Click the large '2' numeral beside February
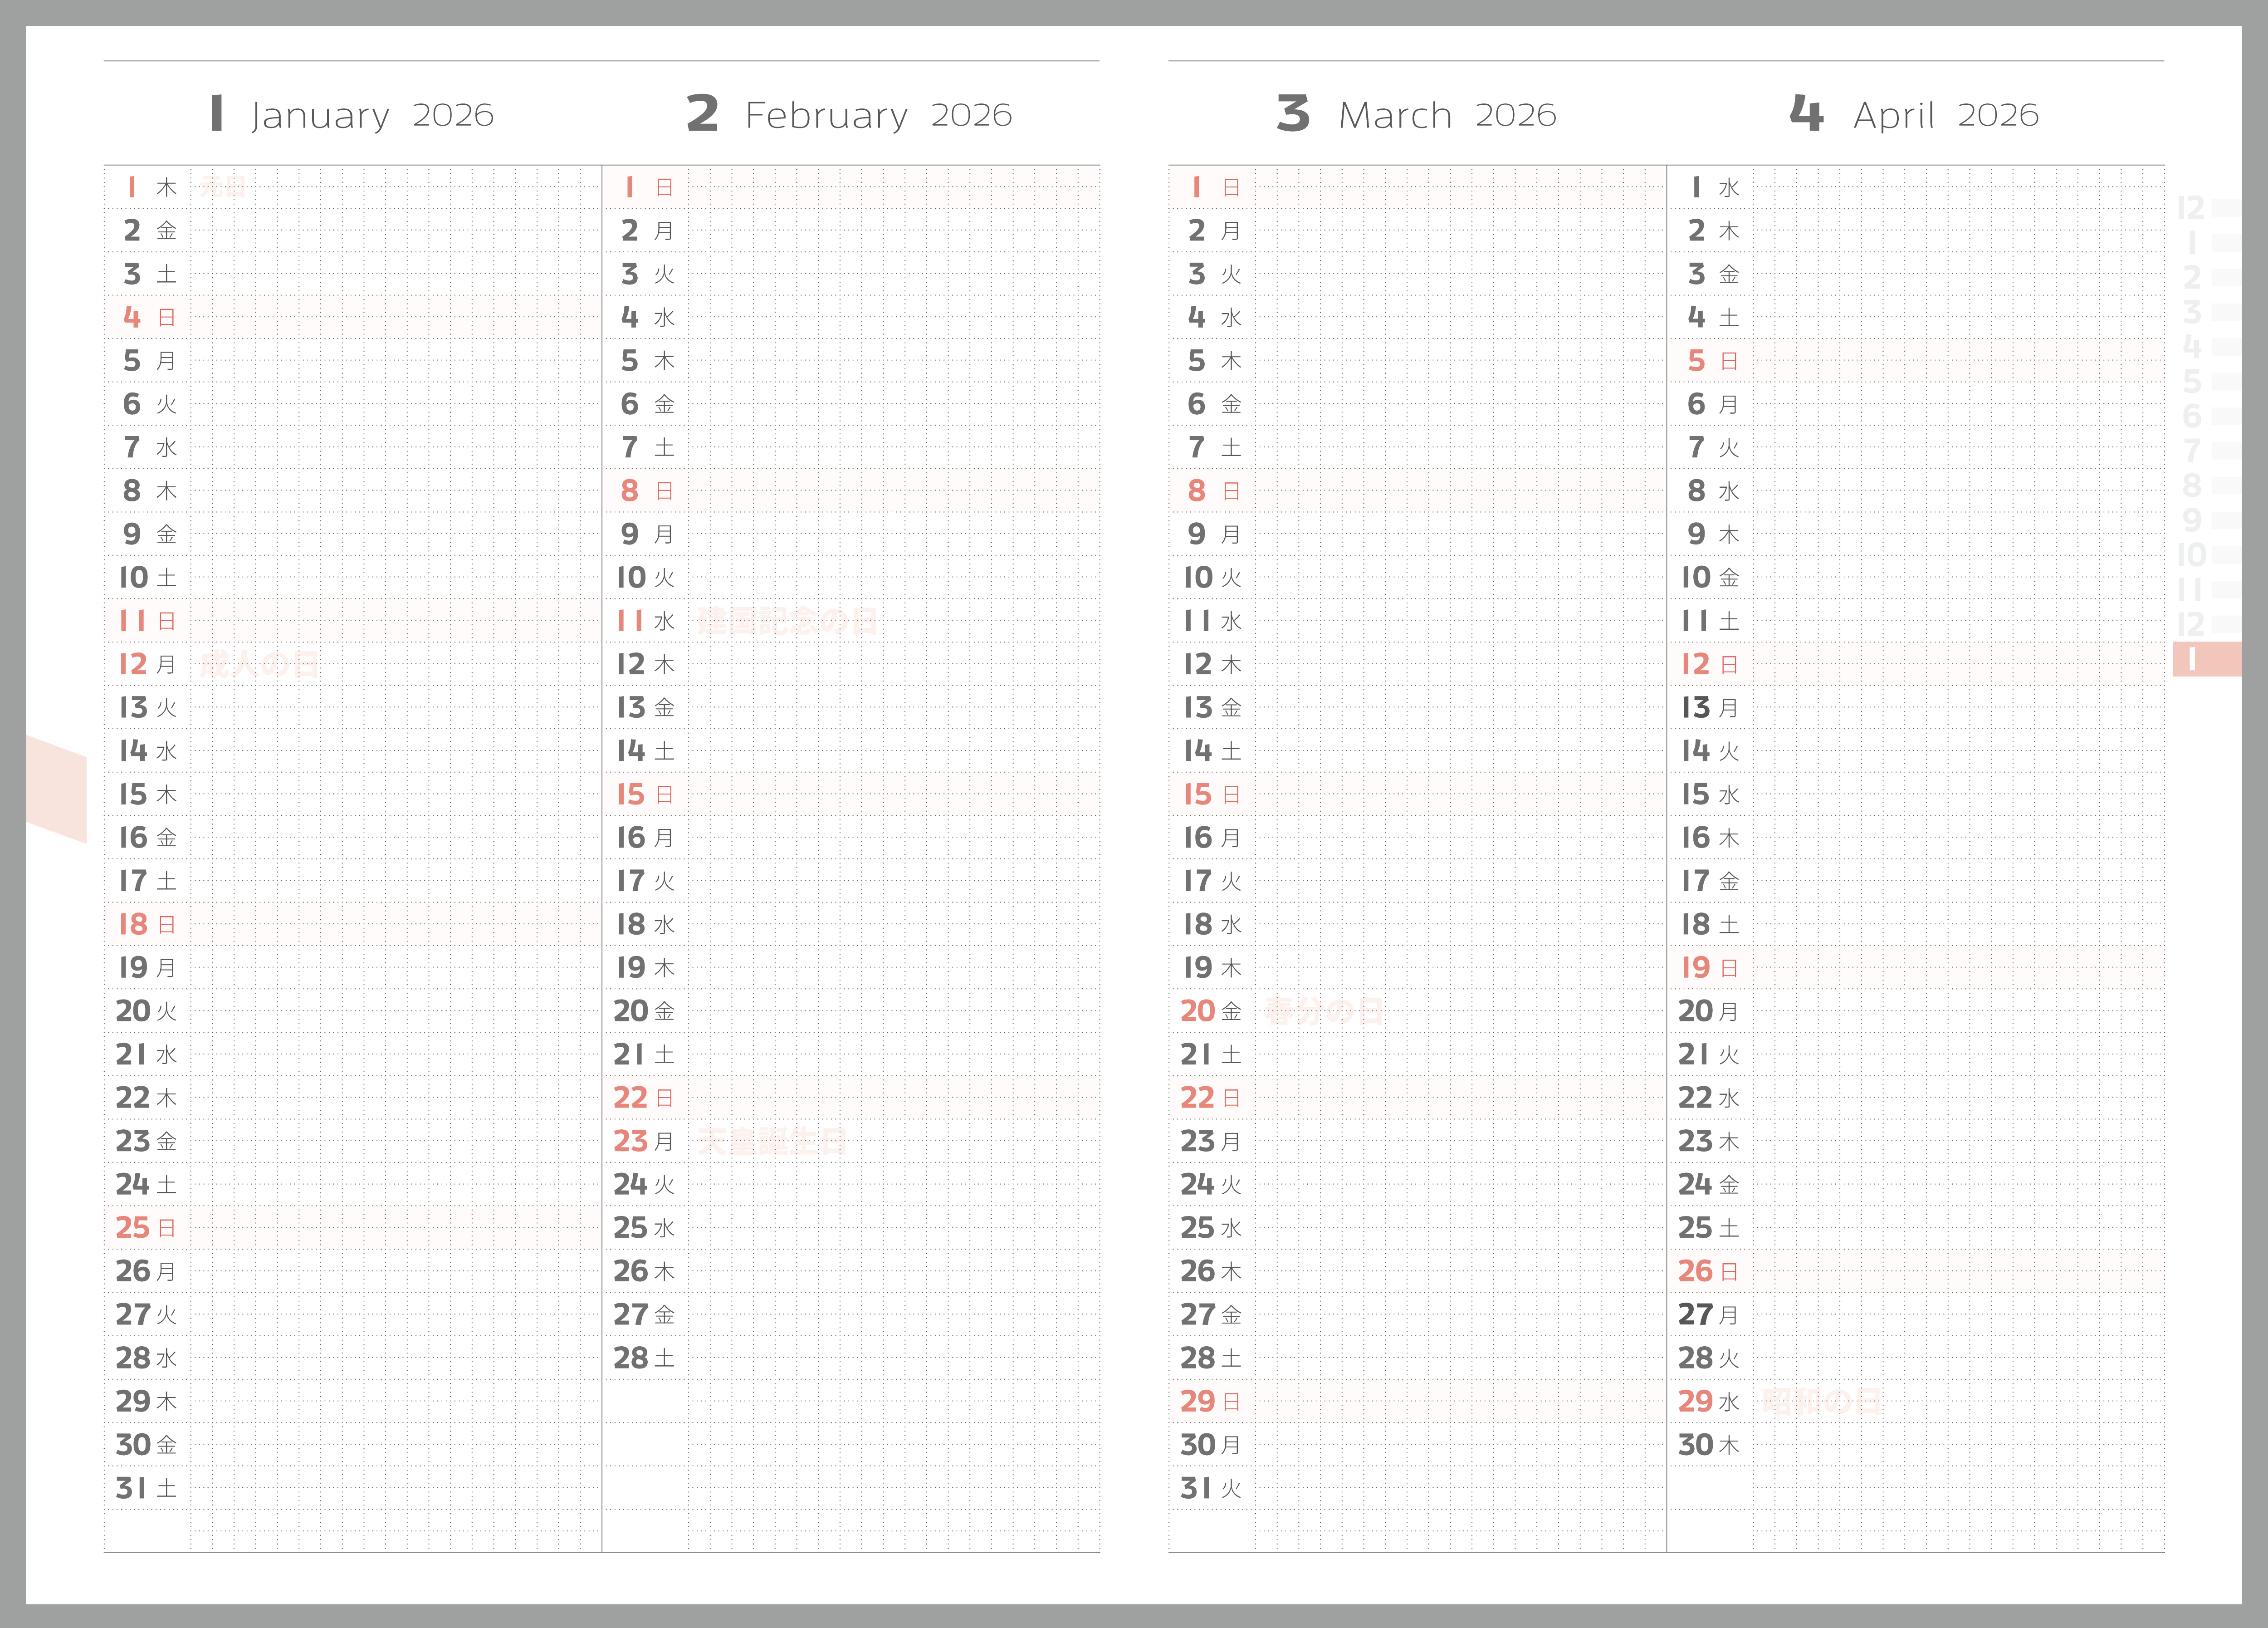The height and width of the screenshot is (1628, 2268). click(x=703, y=113)
